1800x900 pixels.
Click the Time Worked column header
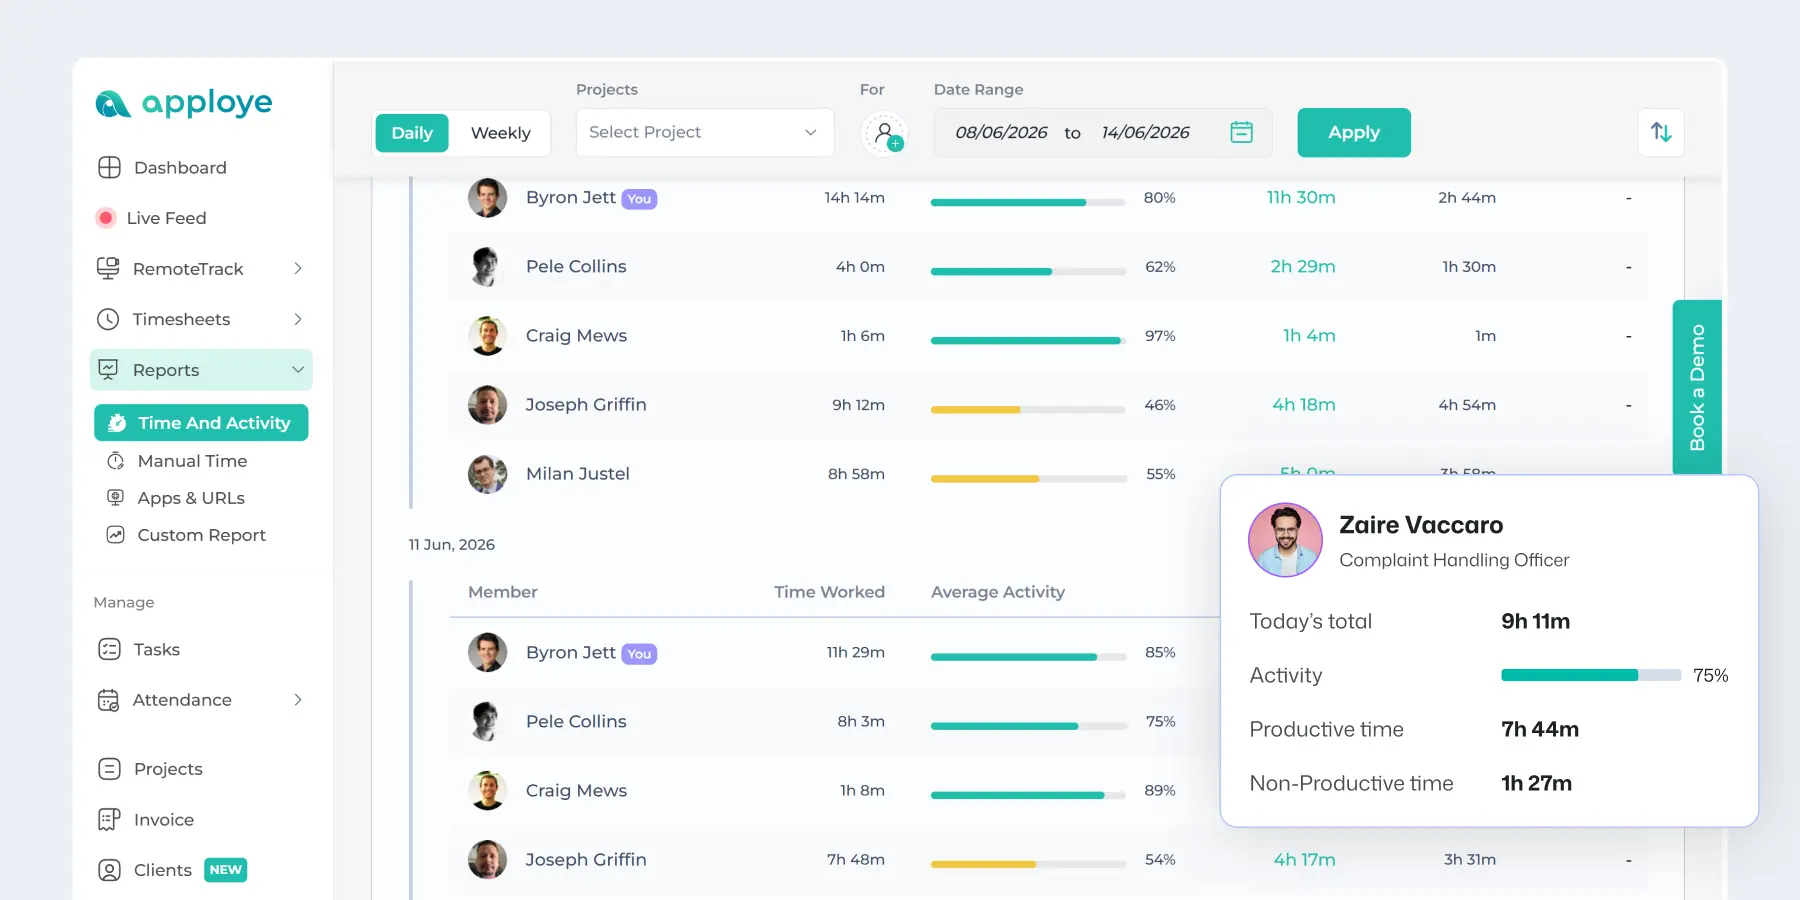coord(829,592)
